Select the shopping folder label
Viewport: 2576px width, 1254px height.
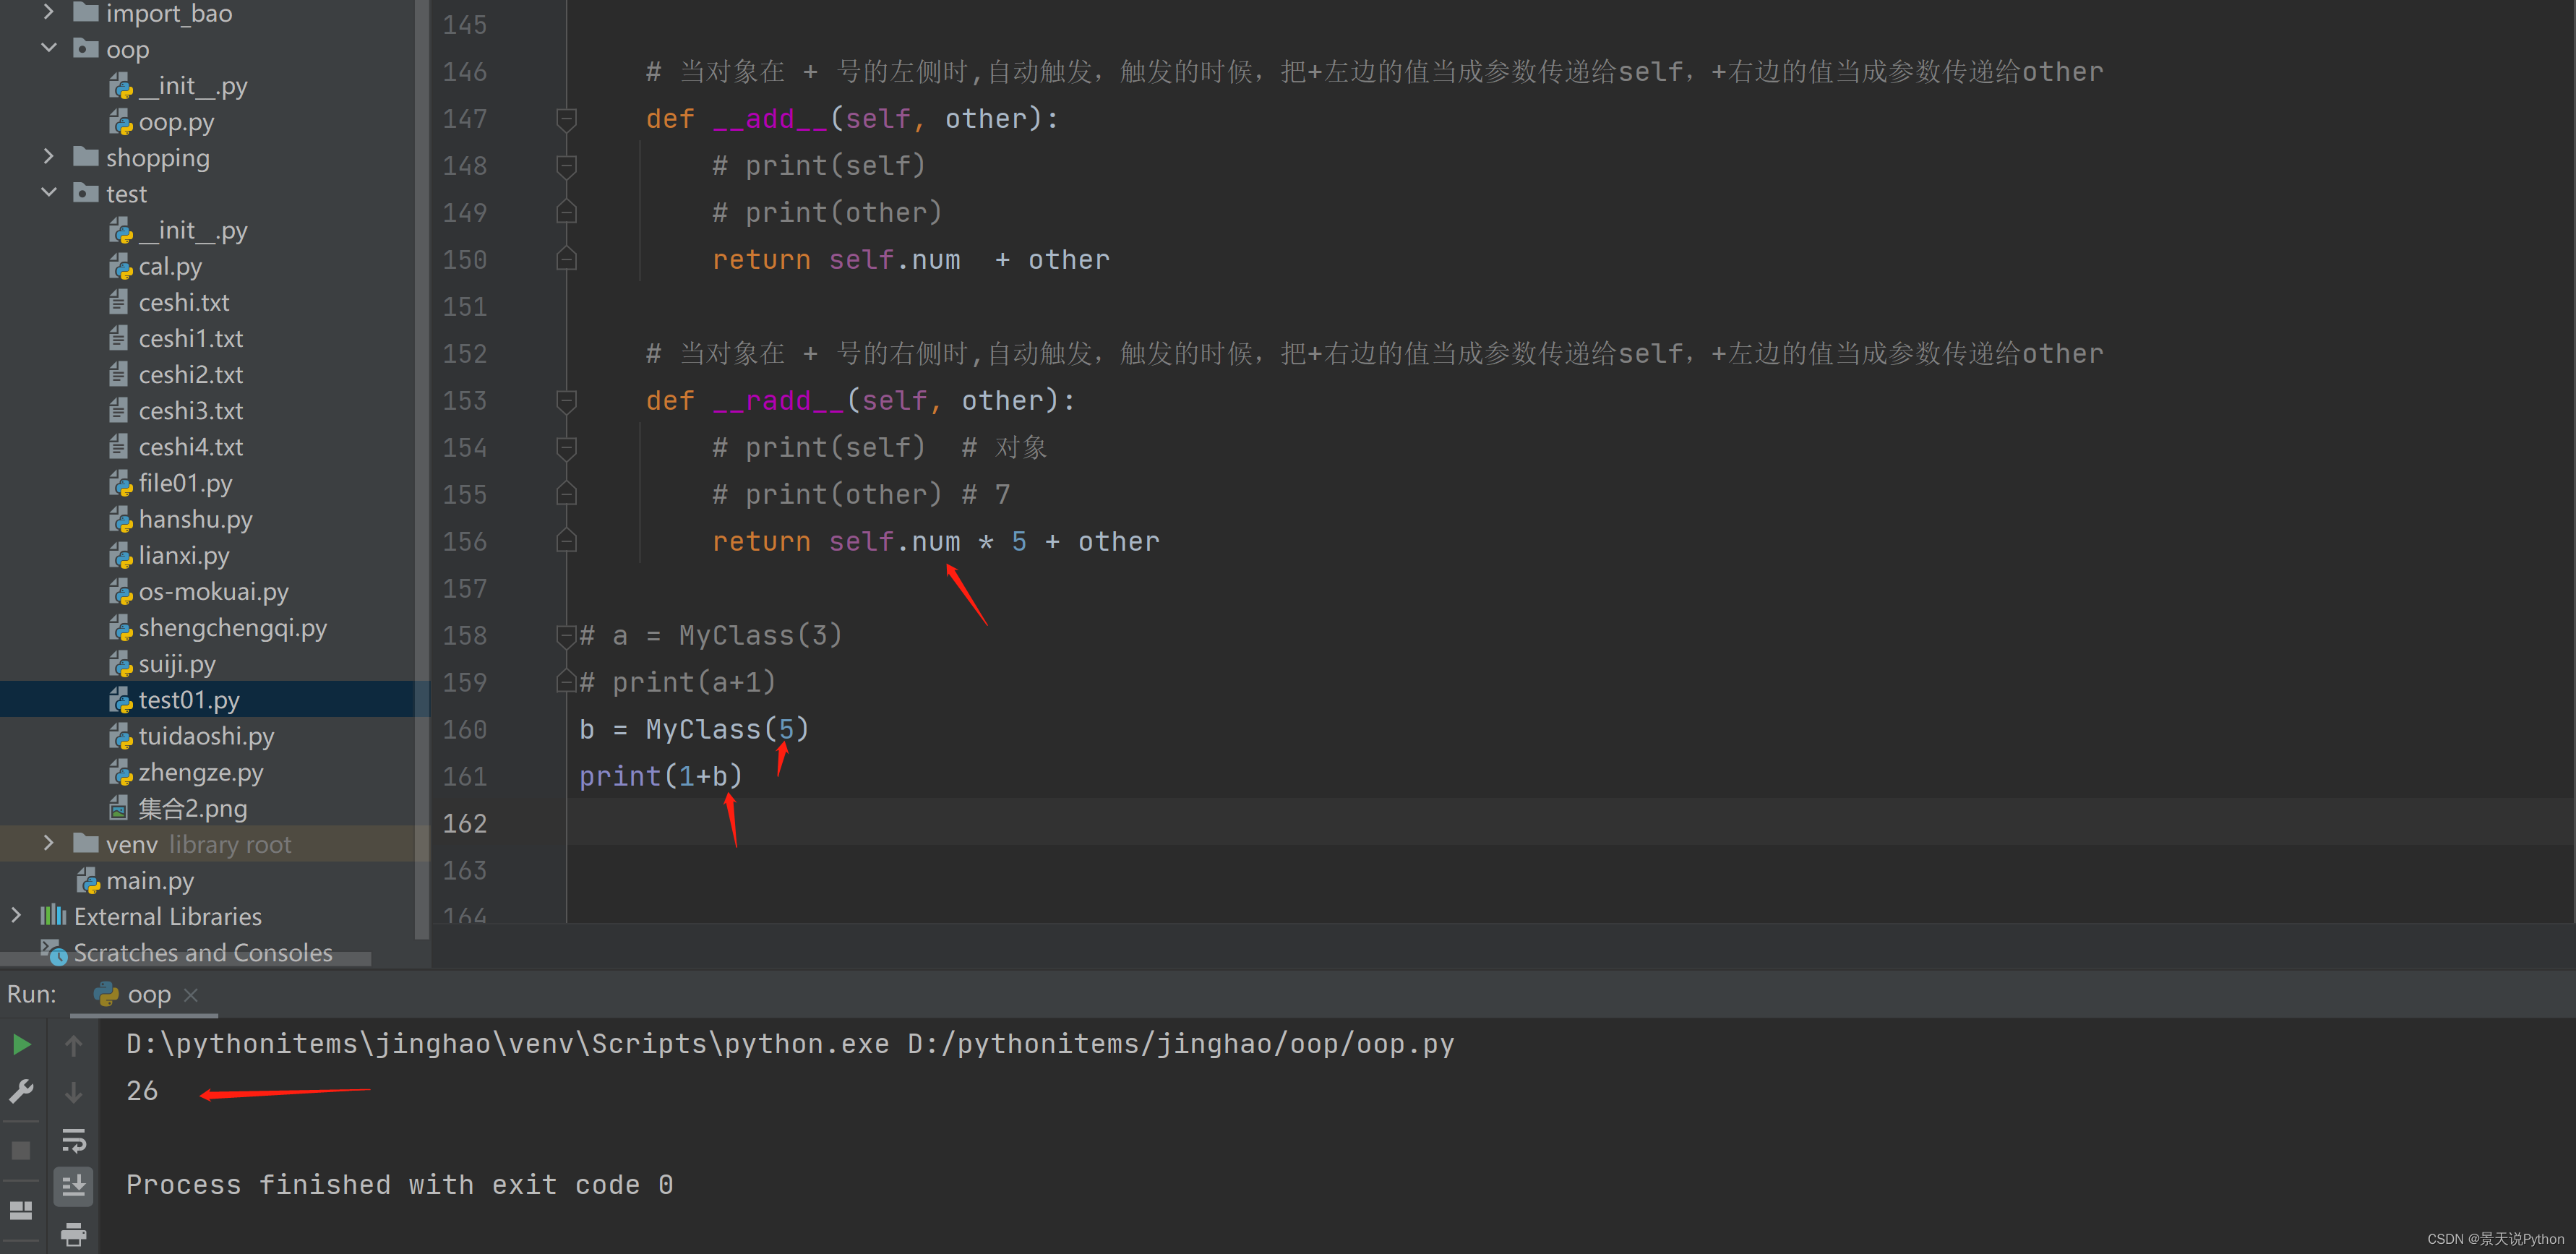pyautogui.click(x=158, y=158)
